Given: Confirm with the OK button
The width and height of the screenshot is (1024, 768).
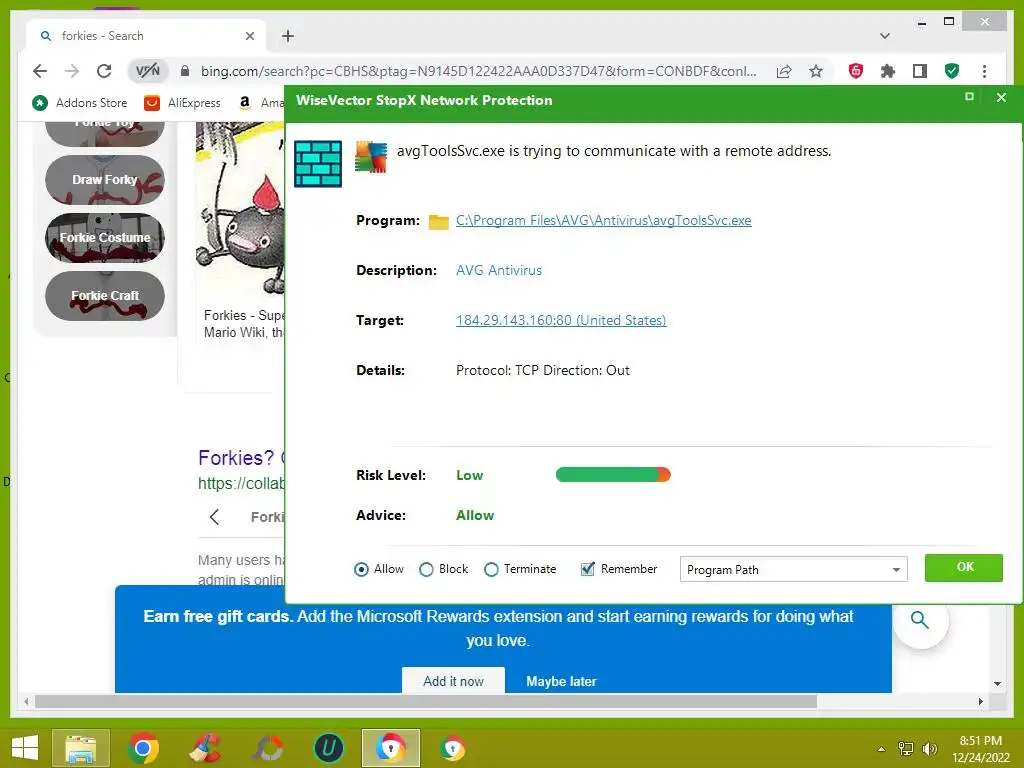Looking at the screenshot, I should [x=964, y=568].
